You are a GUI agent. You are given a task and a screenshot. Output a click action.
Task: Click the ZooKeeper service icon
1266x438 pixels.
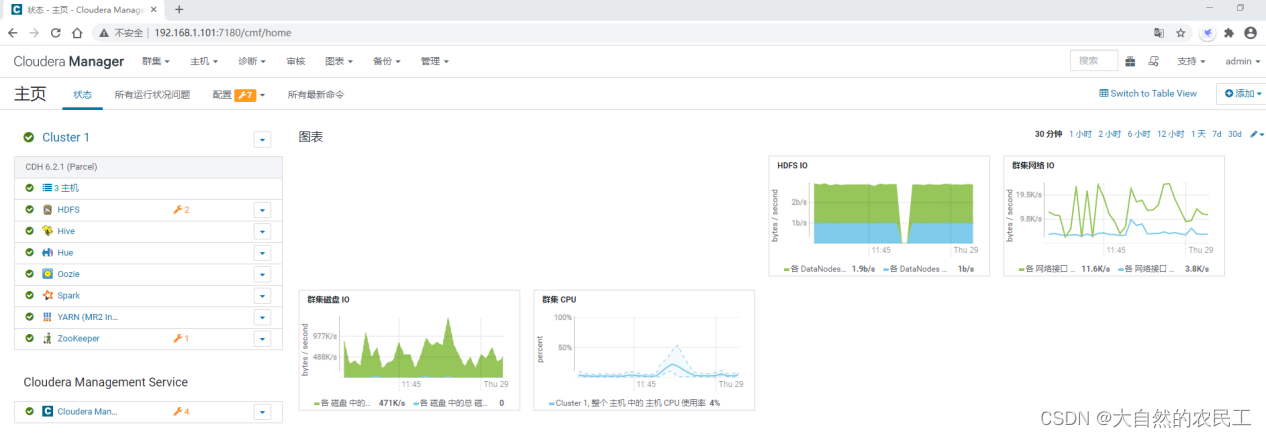tap(47, 339)
